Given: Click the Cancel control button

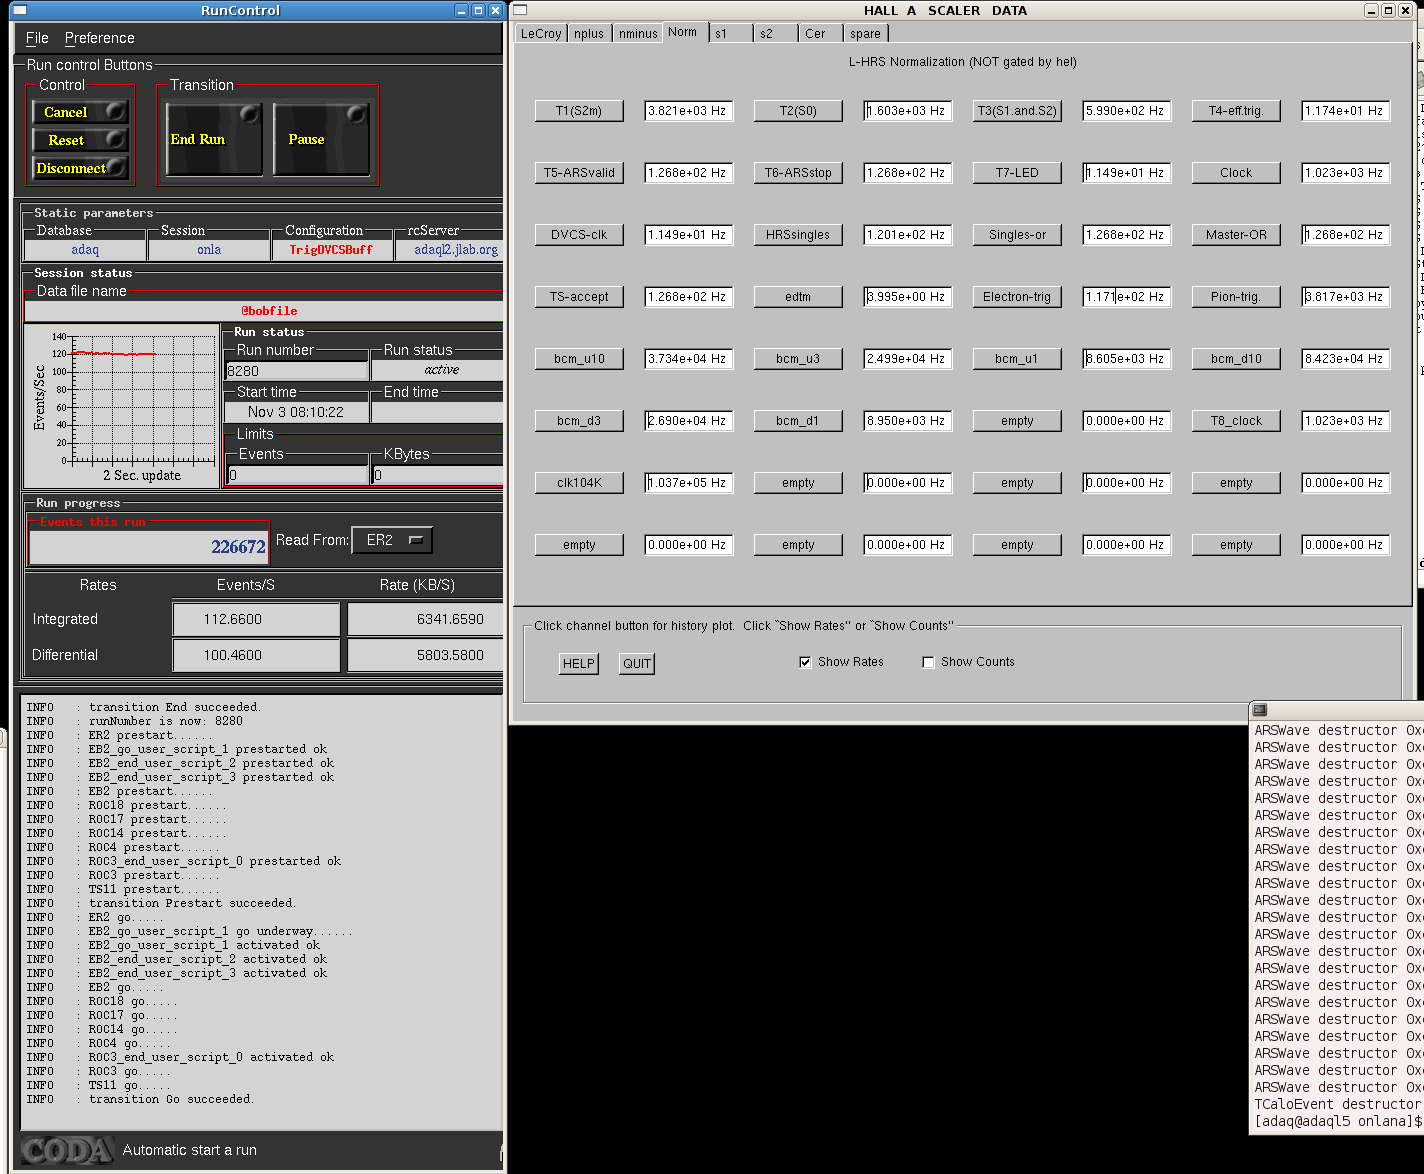Looking at the screenshot, I should tap(80, 112).
